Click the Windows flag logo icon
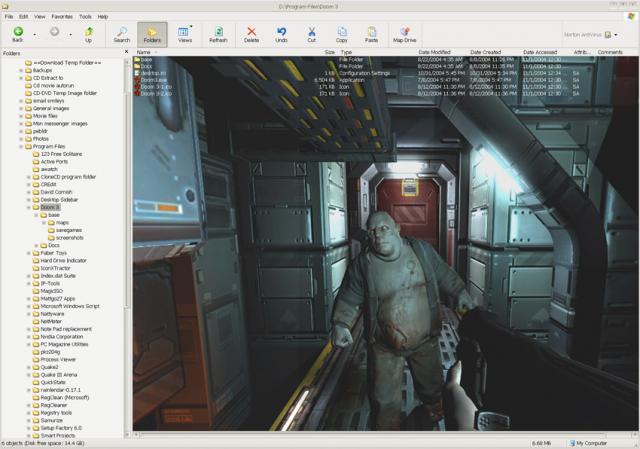The height and width of the screenshot is (449, 640). 632,17
